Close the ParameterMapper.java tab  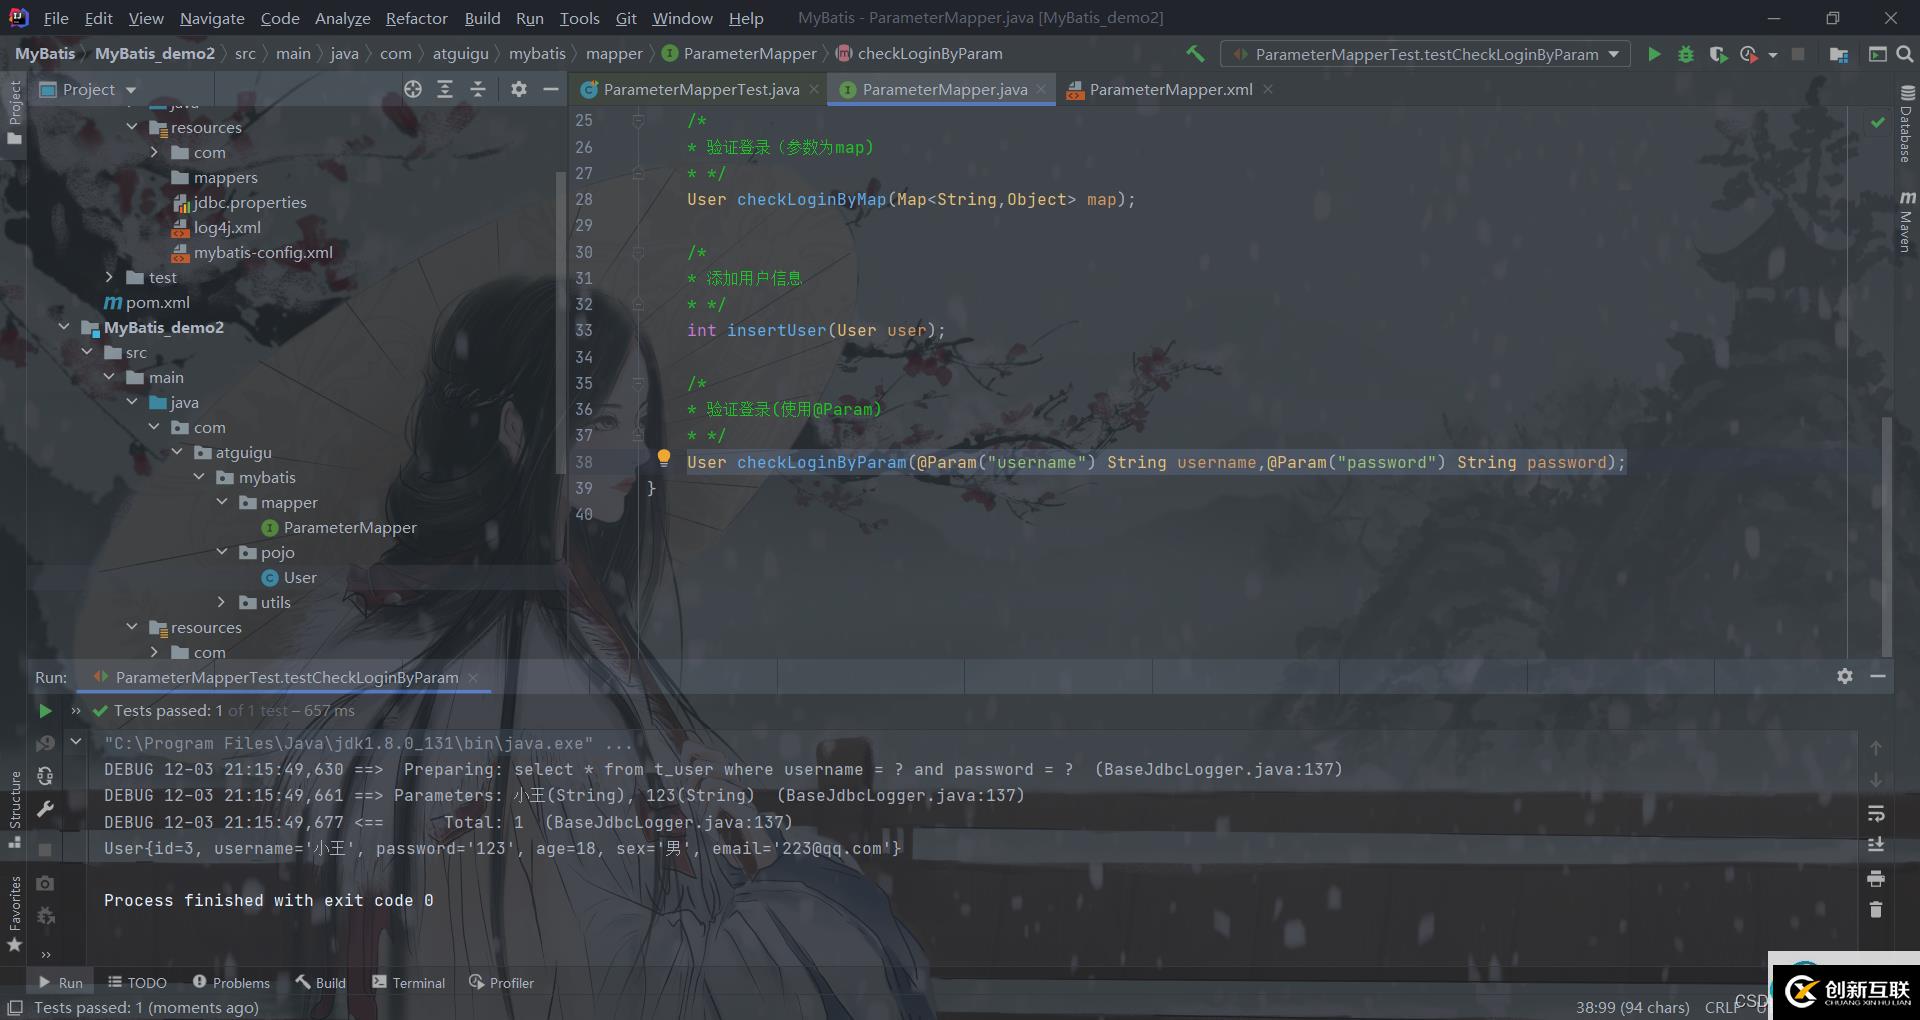1041,89
